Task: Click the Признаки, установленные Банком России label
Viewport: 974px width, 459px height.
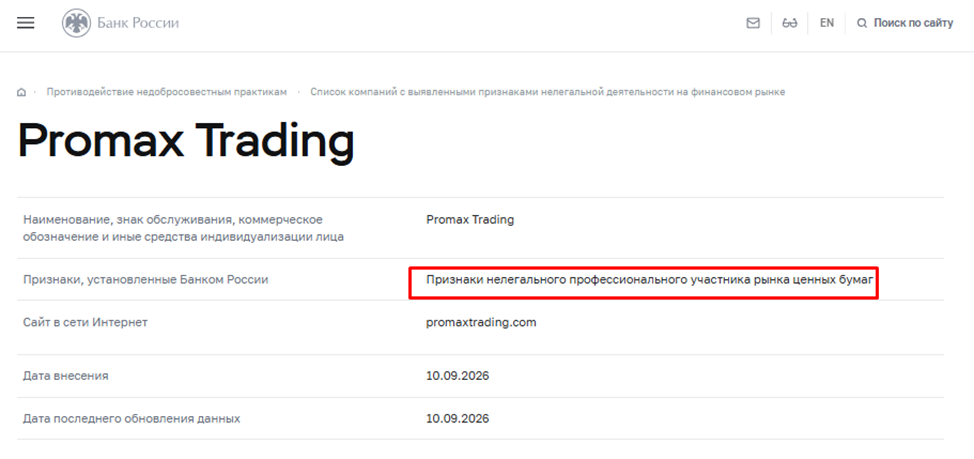Action: tap(145, 279)
